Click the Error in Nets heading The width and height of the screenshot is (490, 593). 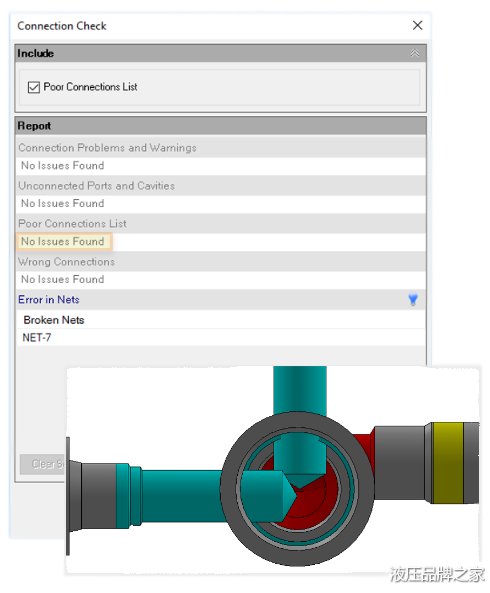[x=49, y=300]
